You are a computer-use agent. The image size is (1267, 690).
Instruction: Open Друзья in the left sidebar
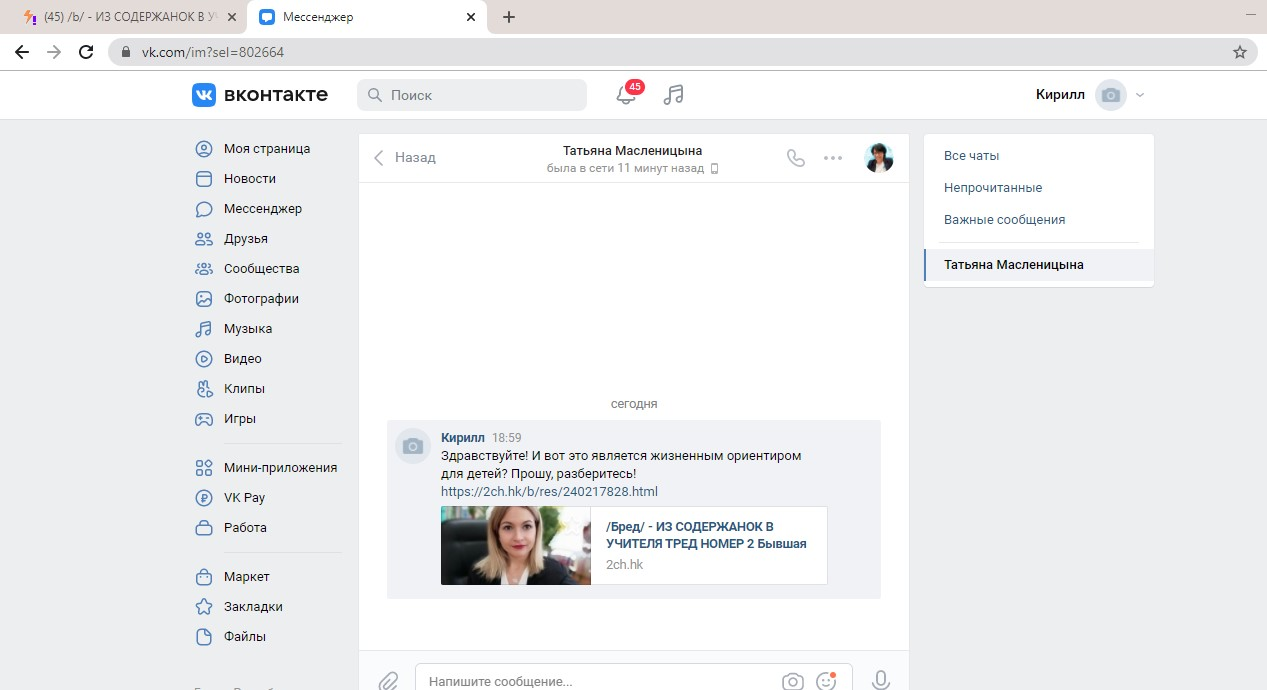[x=245, y=239]
